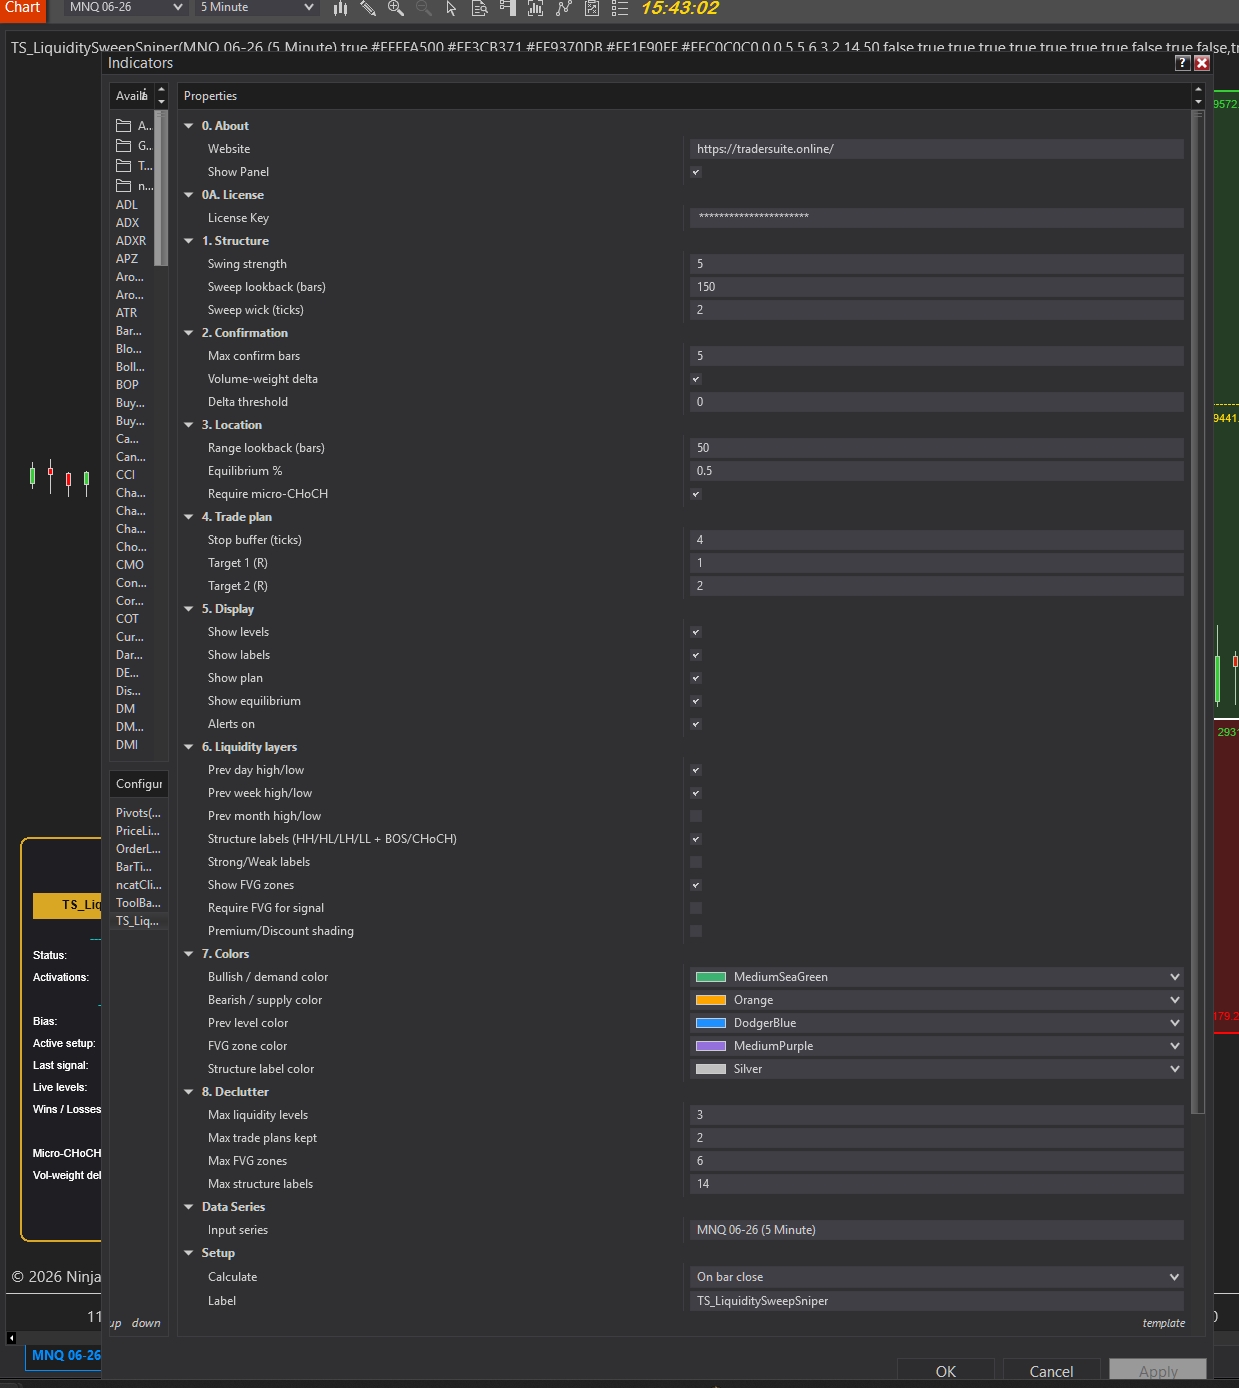Click OK button in Indicators dialog
The image size is (1239, 1388).
click(946, 1371)
